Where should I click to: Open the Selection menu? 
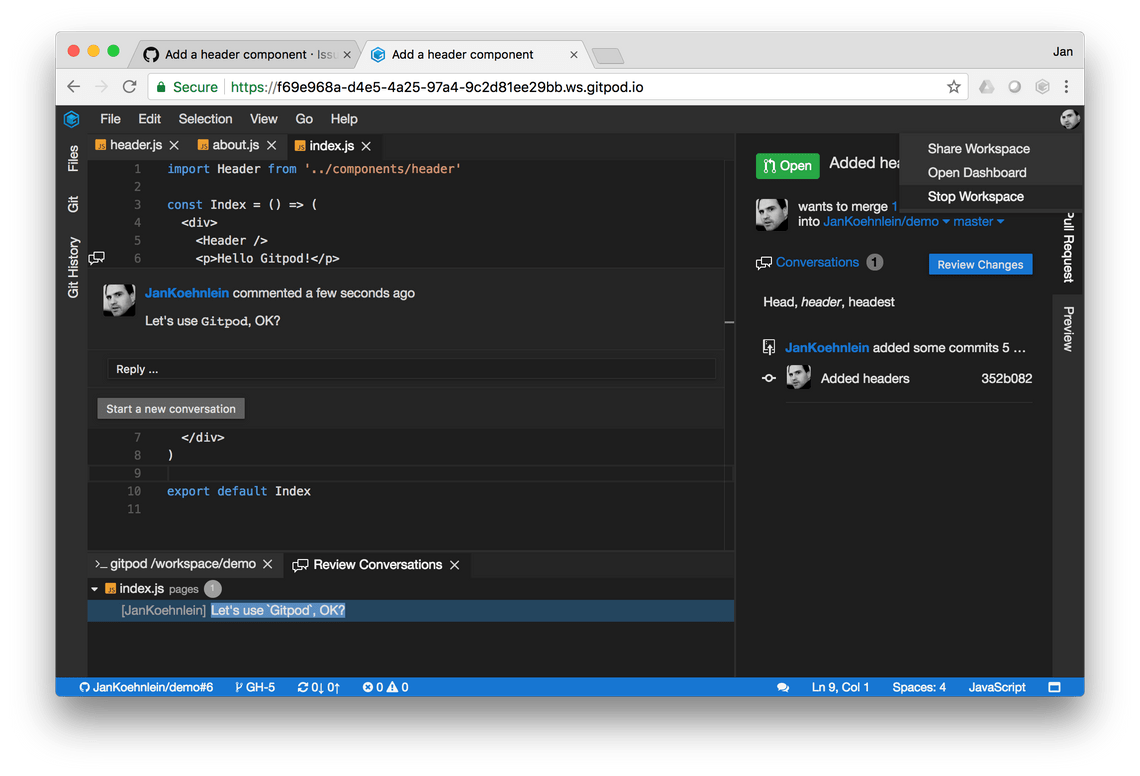[x=206, y=119]
